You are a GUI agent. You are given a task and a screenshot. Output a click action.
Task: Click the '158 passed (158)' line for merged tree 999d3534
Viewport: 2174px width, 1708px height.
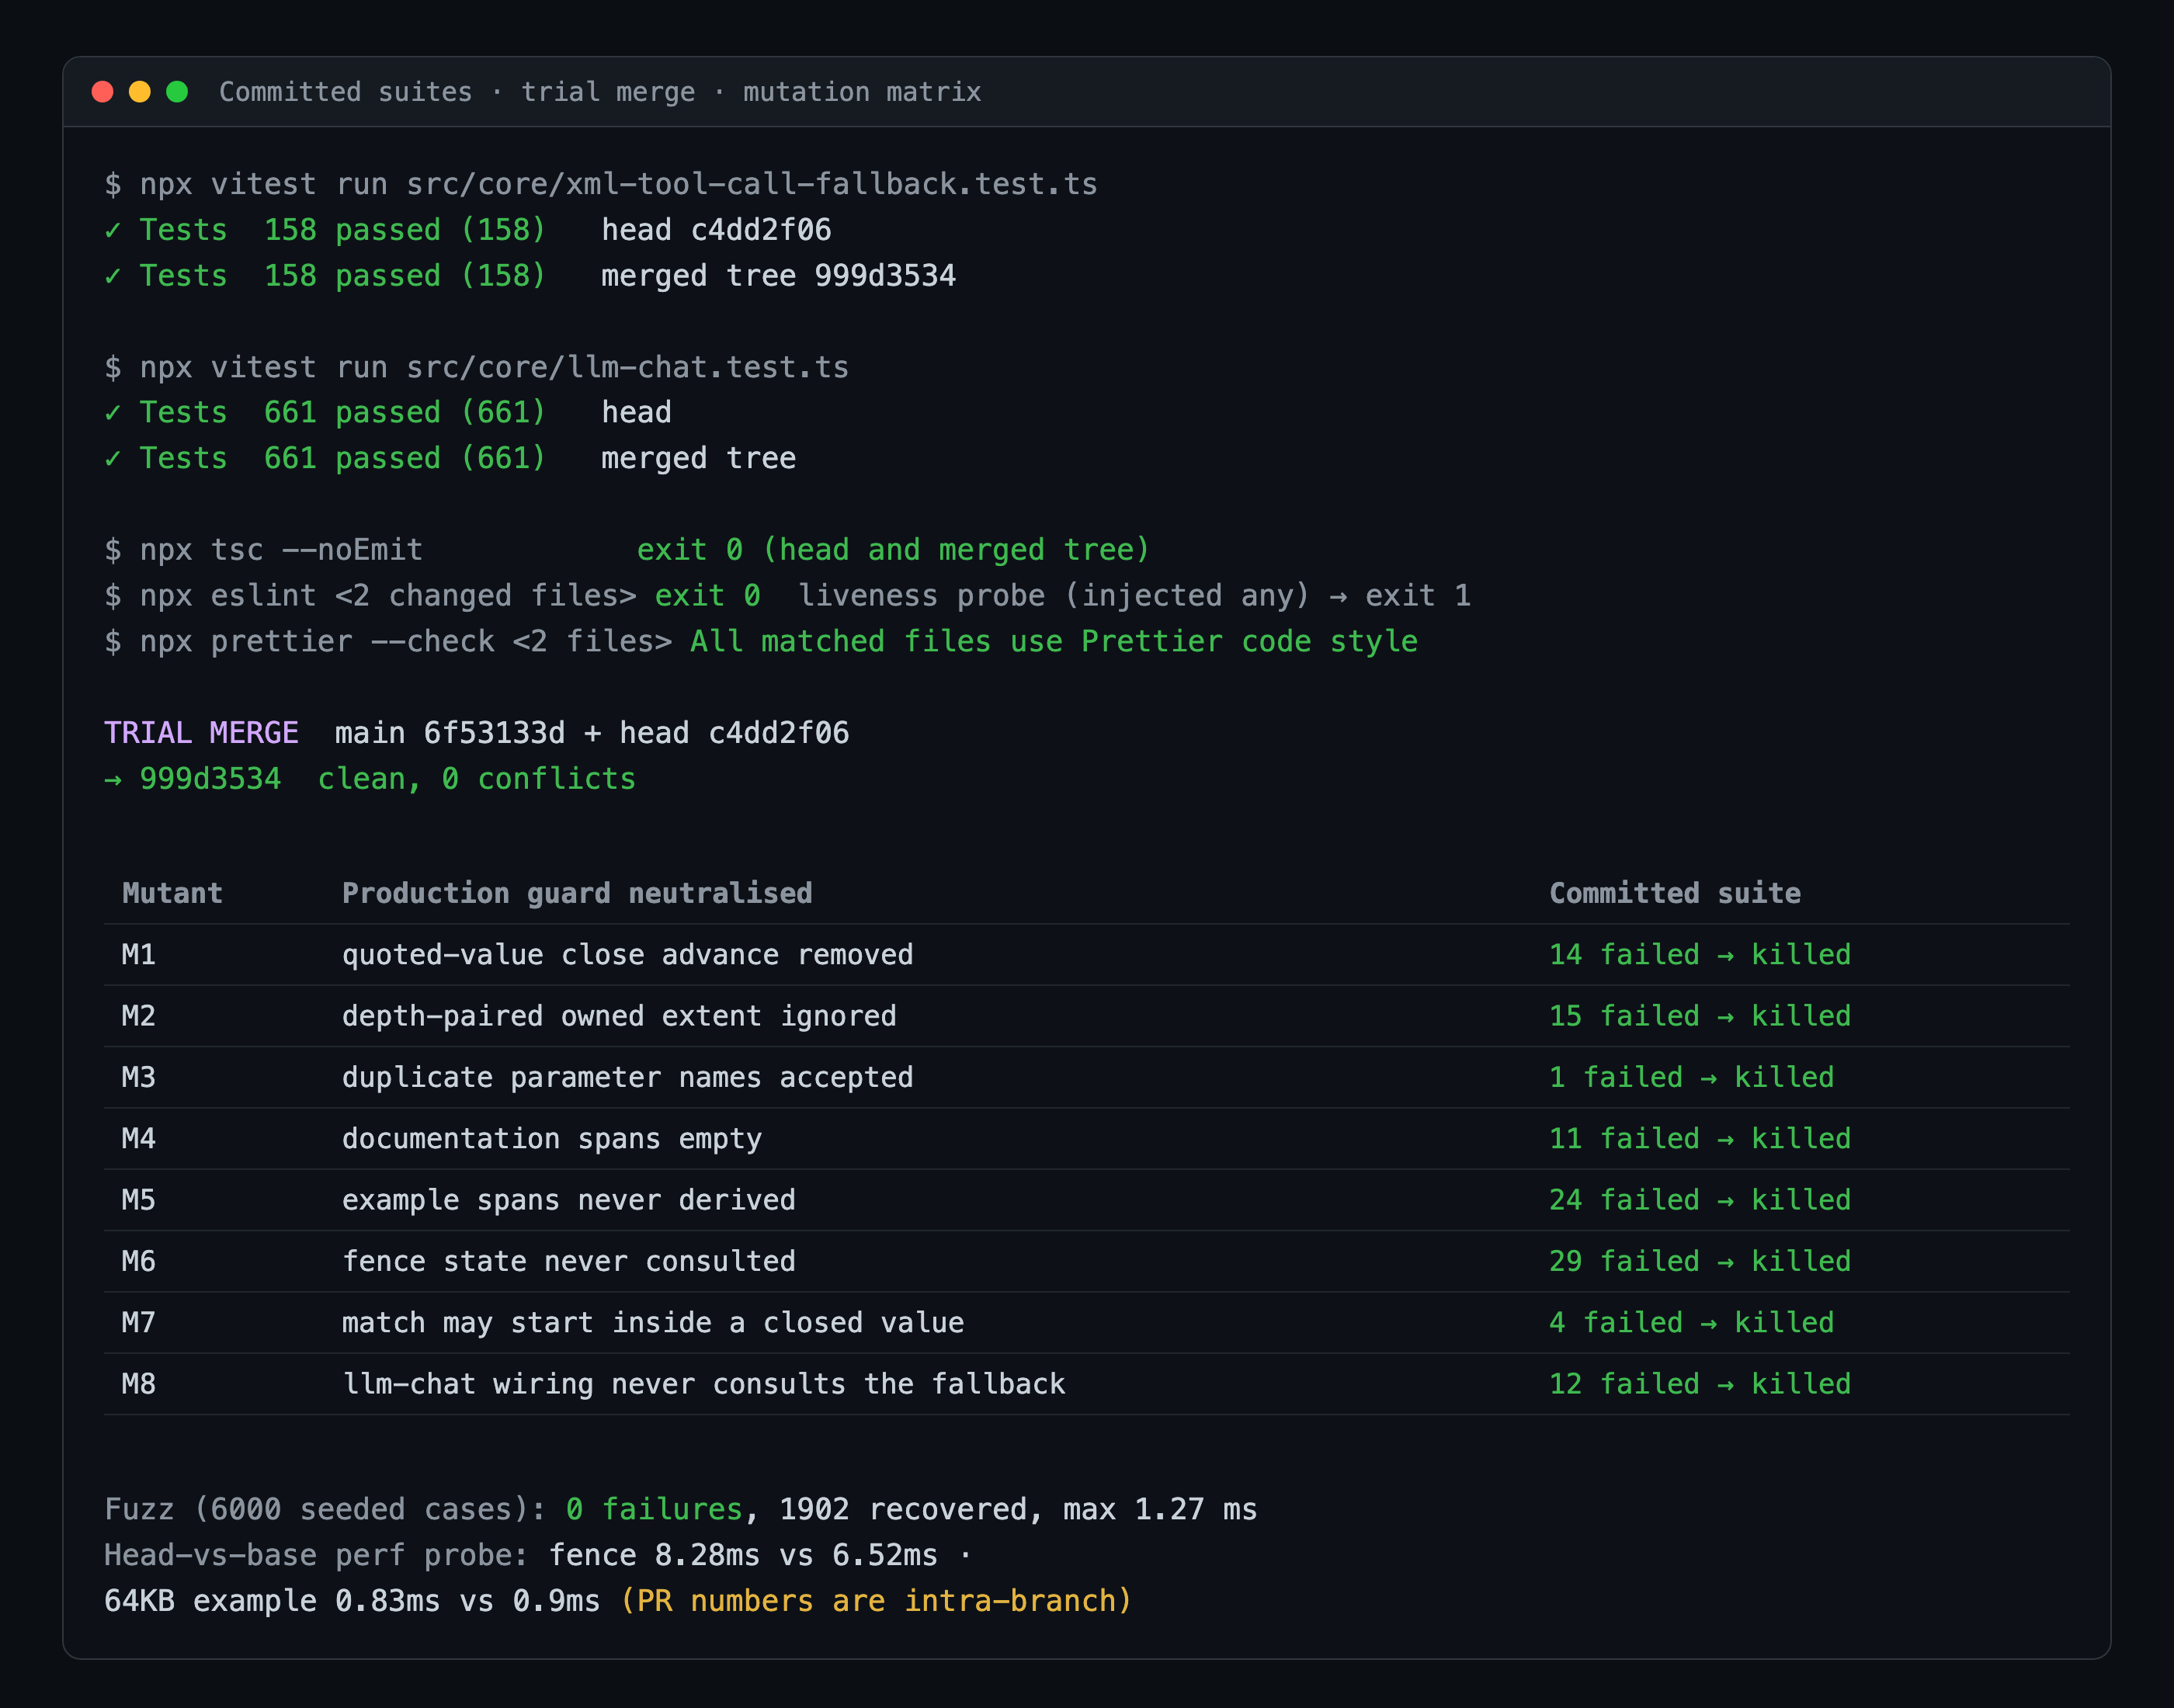(x=530, y=276)
